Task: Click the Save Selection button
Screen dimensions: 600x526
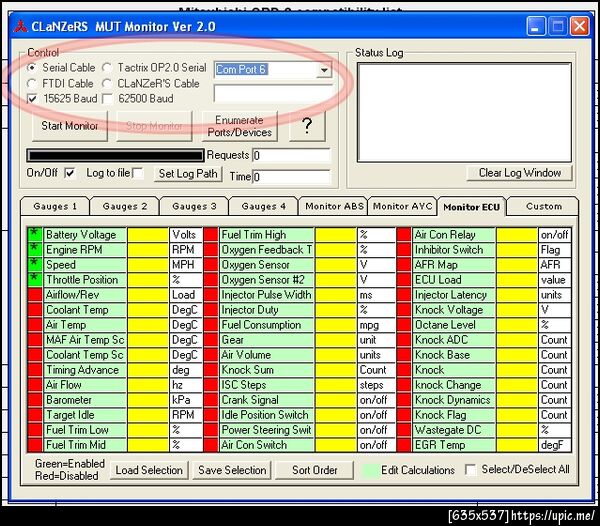Action: tap(232, 470)
